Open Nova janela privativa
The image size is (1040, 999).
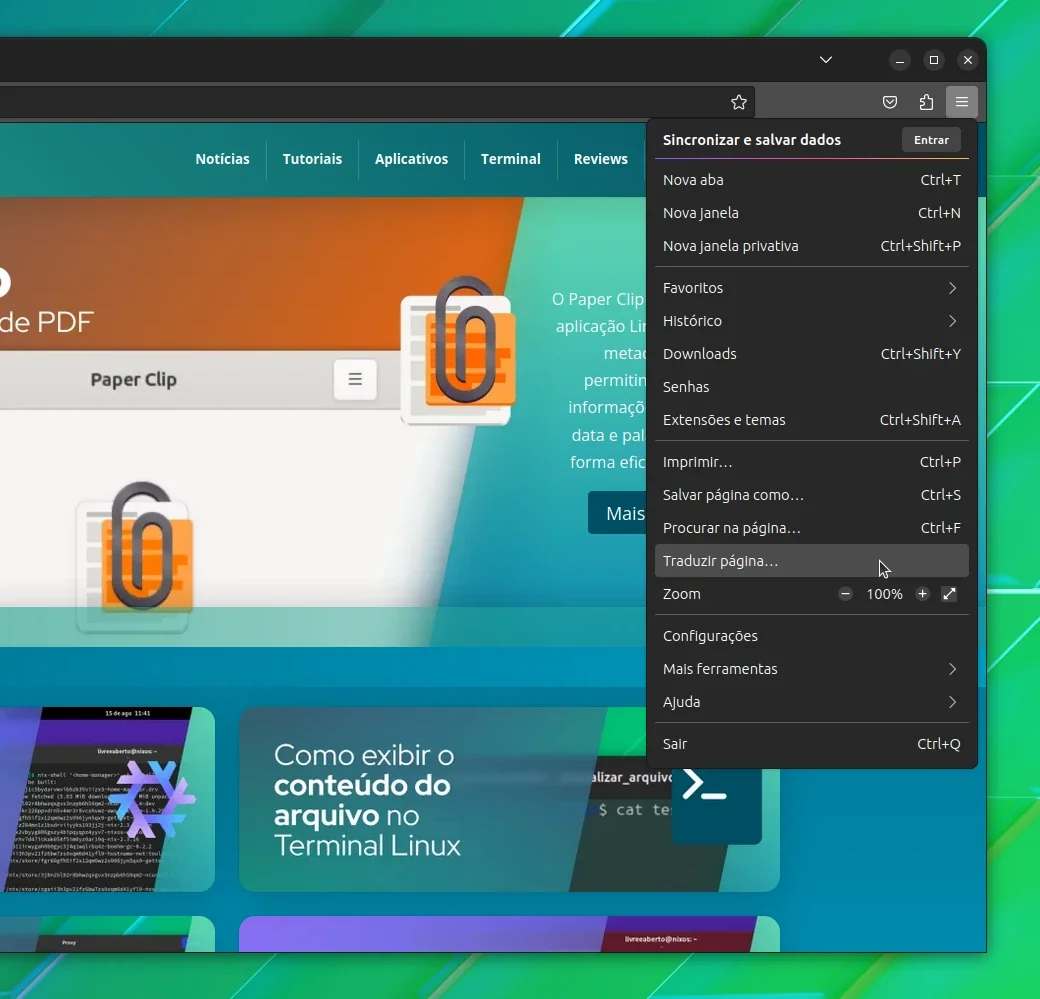tap(811, 246)
